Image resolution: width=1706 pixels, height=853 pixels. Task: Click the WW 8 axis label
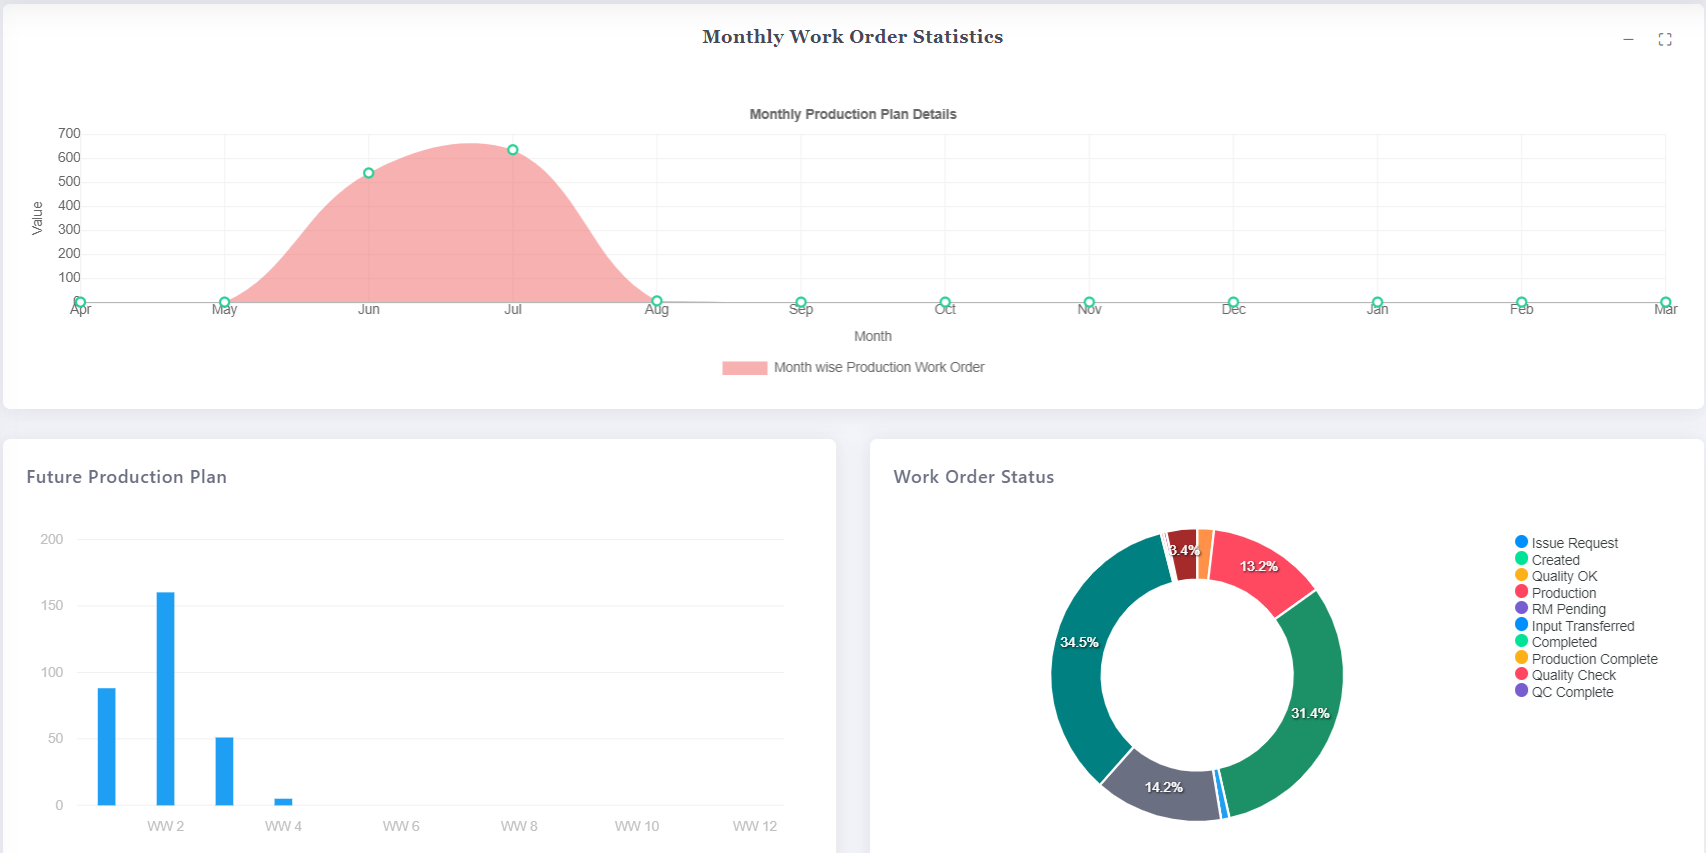519,826
